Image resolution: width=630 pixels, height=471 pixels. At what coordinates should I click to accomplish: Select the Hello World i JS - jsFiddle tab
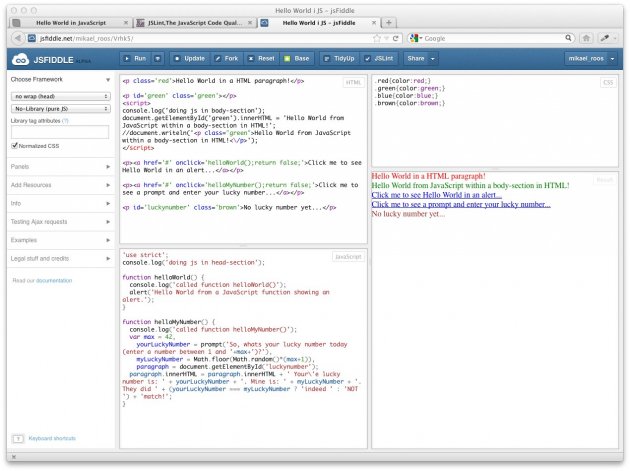pos(319,23)
